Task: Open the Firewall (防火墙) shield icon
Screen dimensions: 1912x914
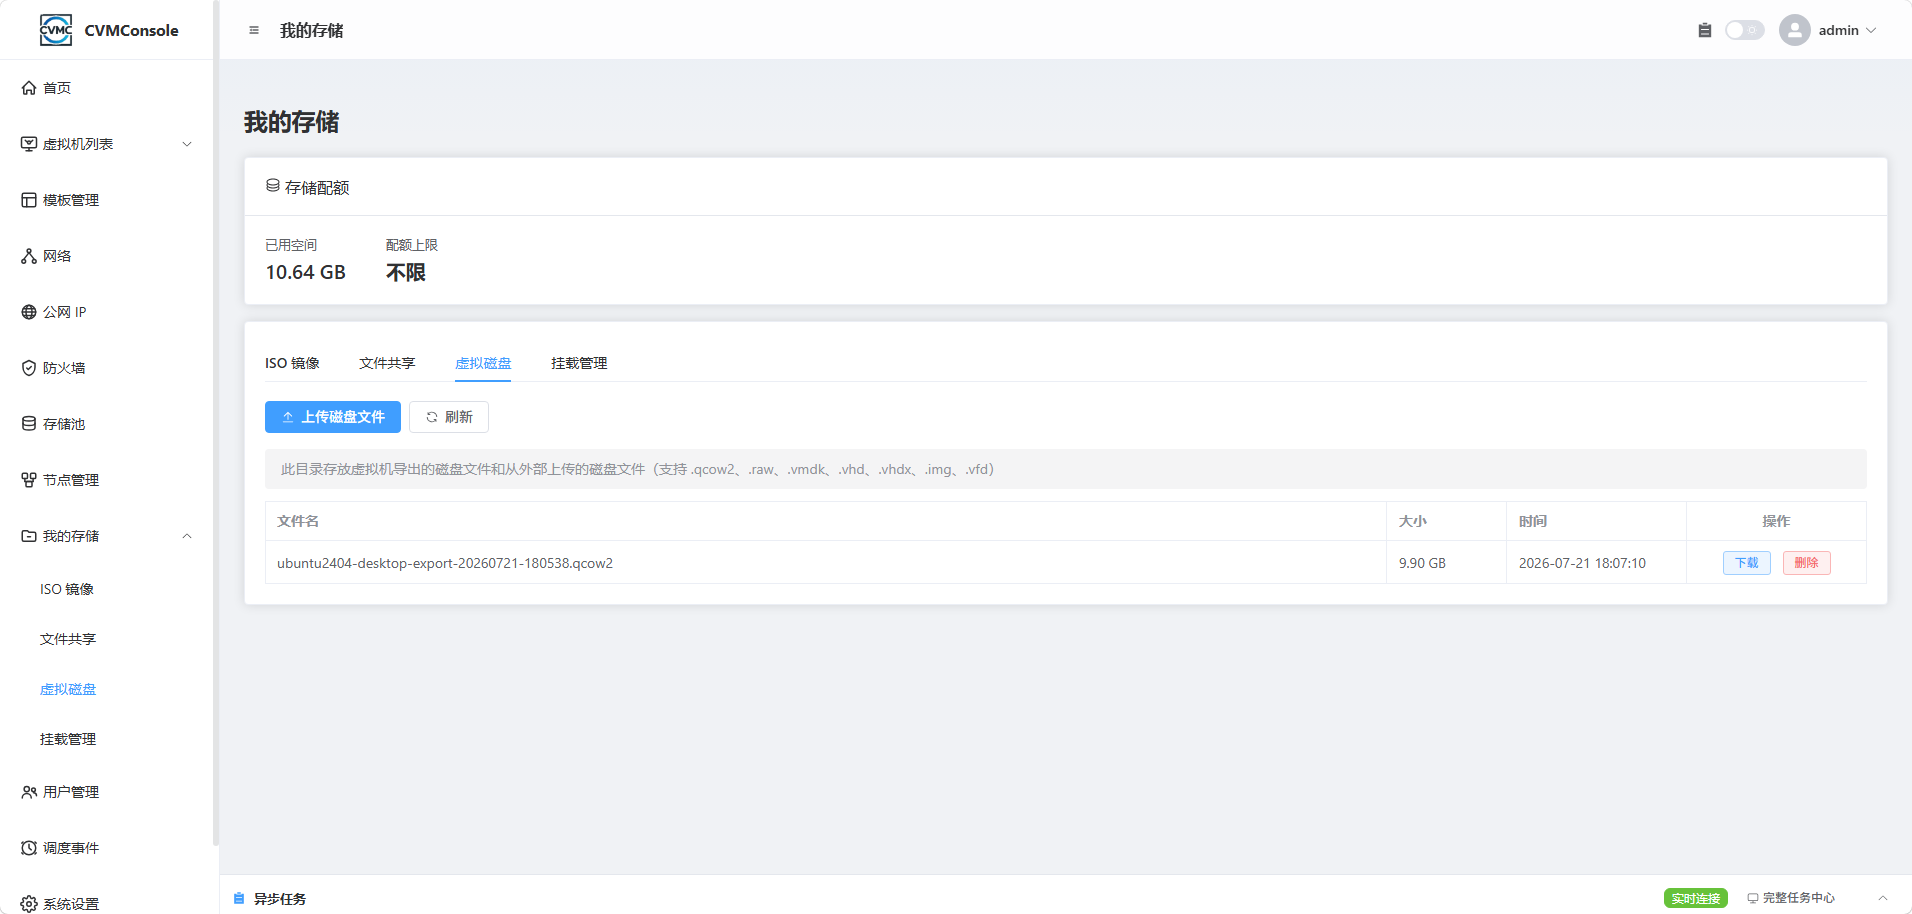Action: 29,368
